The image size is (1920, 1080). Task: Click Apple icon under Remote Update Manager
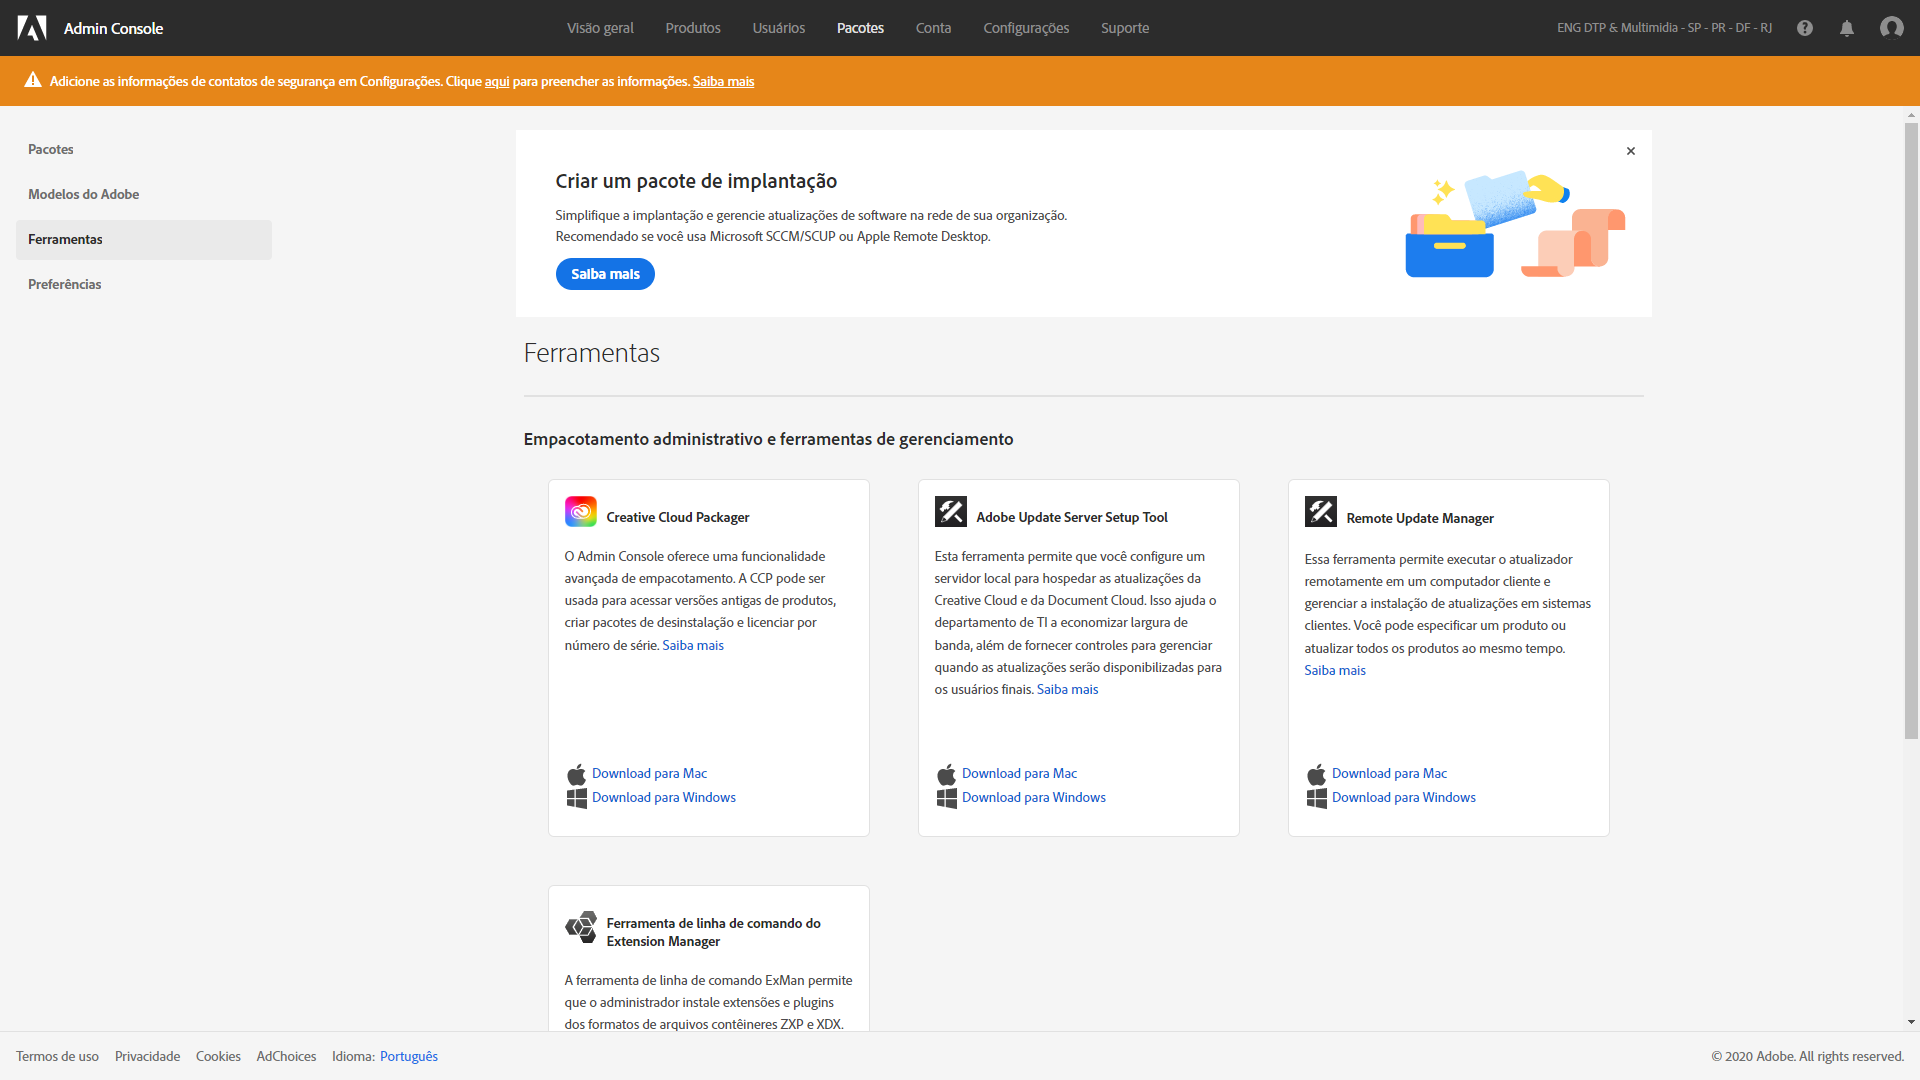click(x=1317, y=774)
